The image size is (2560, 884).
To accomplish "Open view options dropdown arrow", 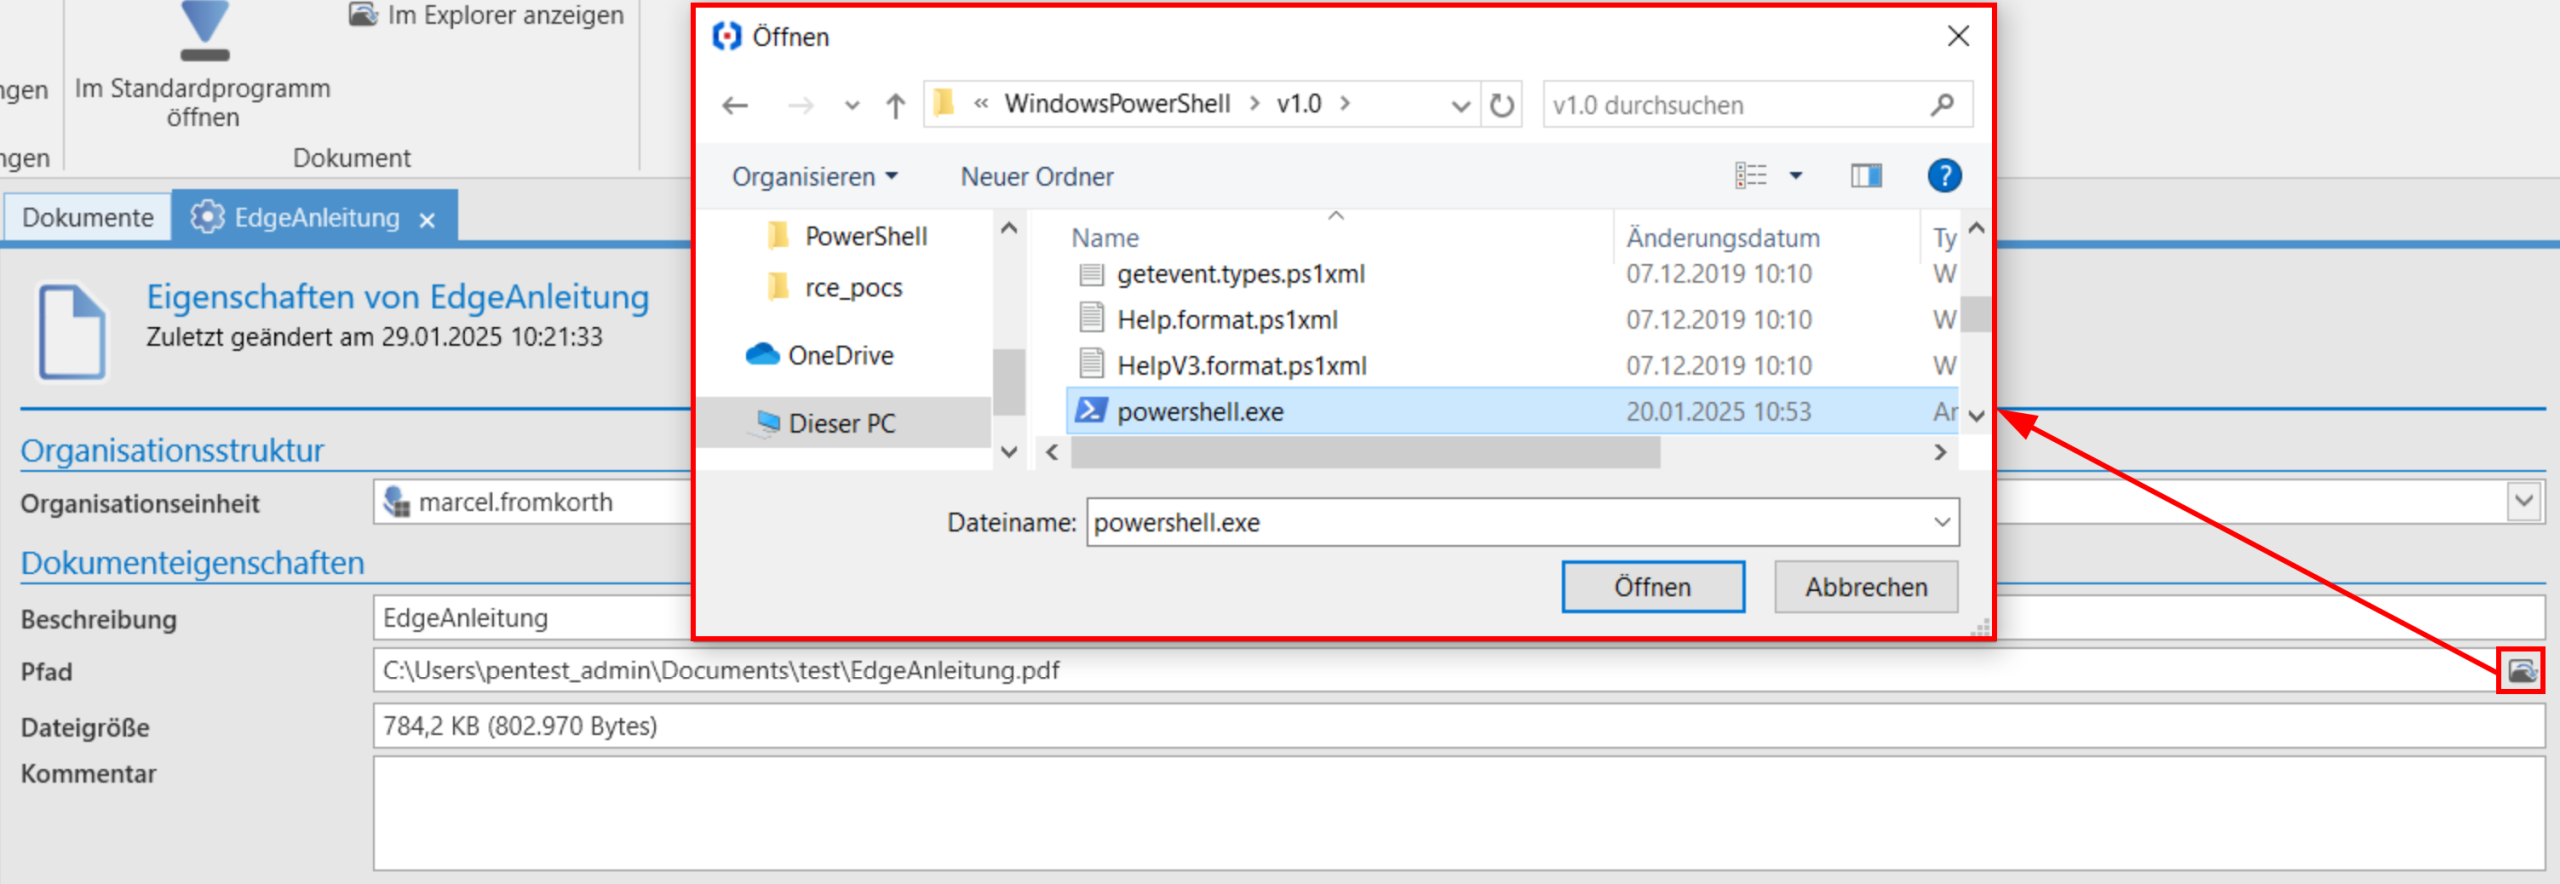I will point(1796,176).
